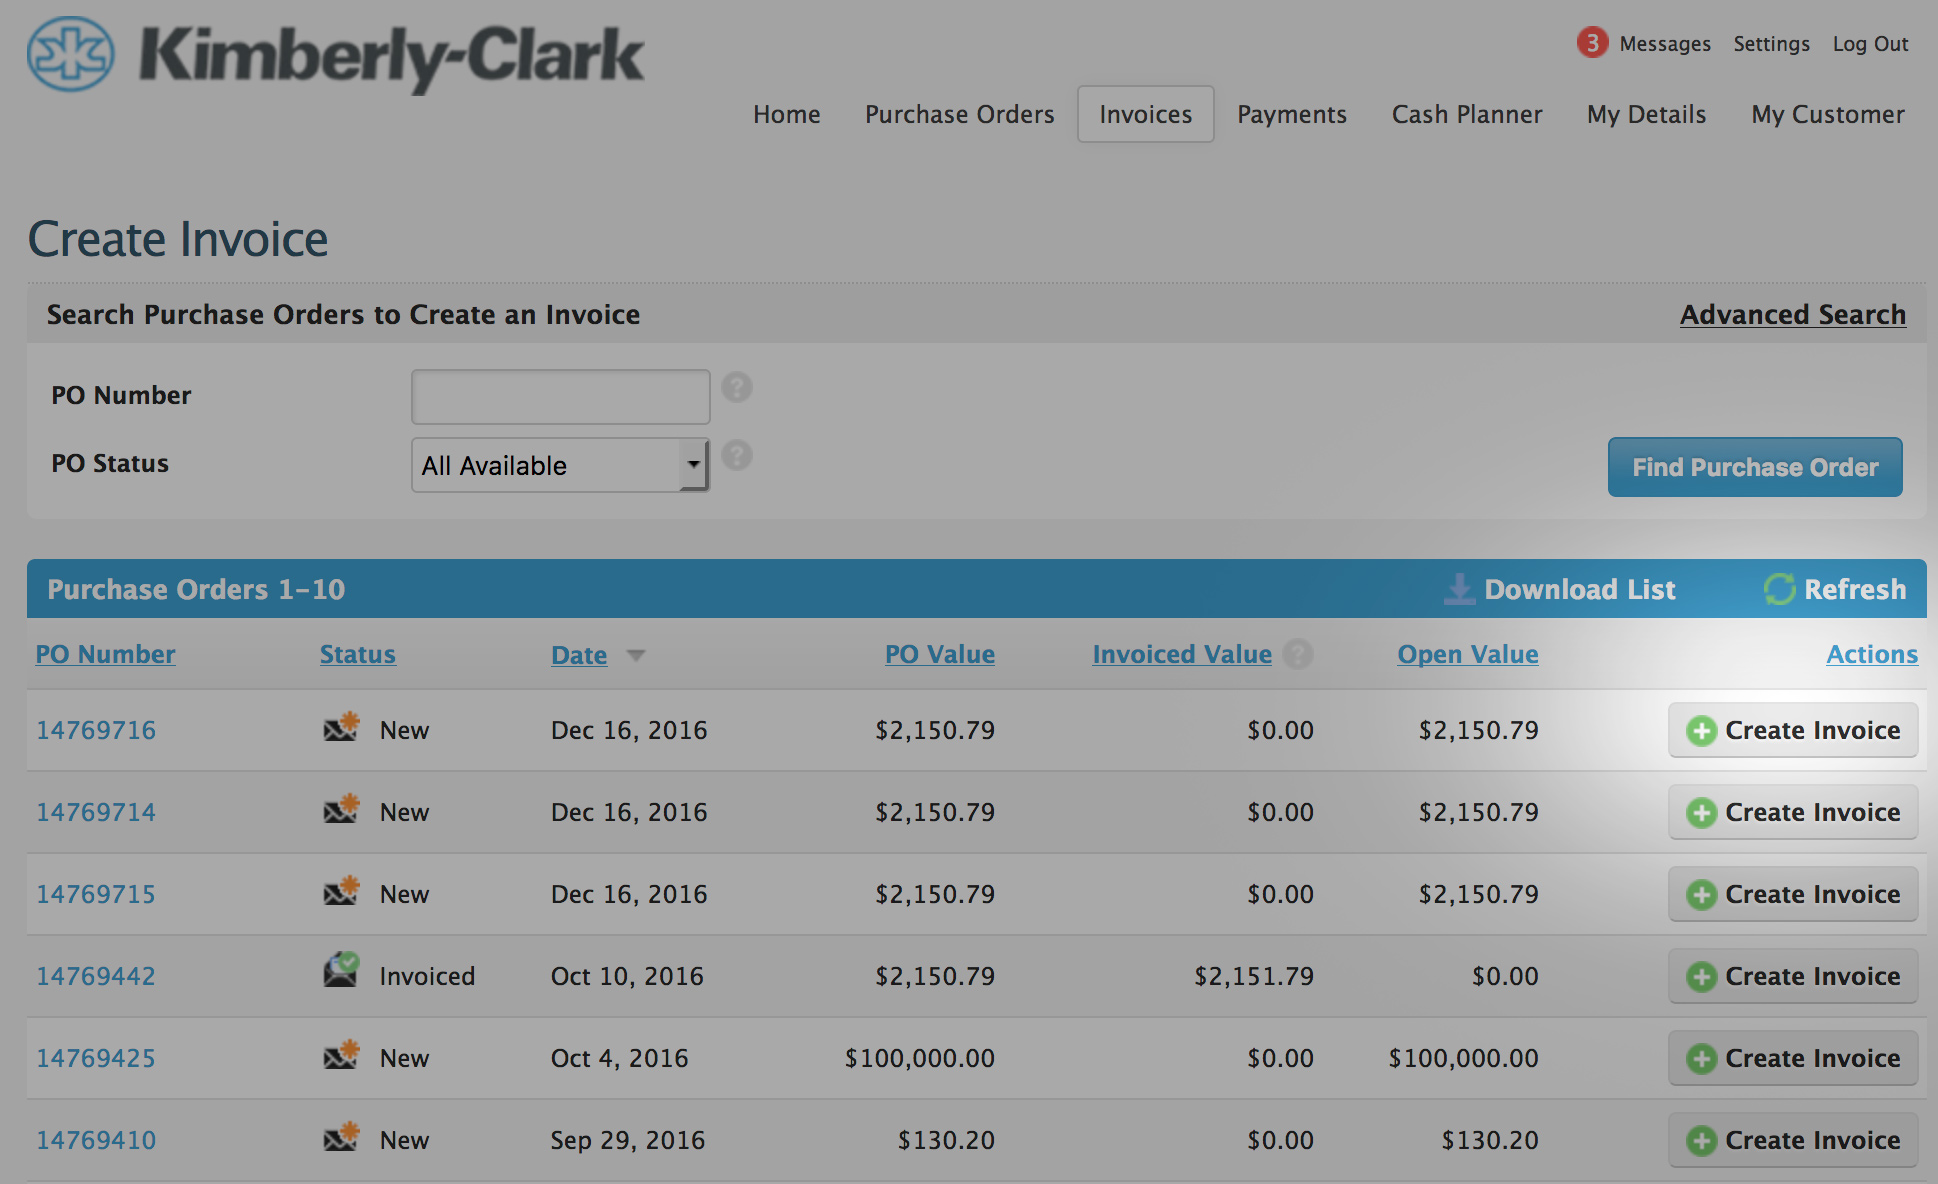Click Create Invoice label for PO 14769425

pyautogui.click(x=1813, y=1059)
